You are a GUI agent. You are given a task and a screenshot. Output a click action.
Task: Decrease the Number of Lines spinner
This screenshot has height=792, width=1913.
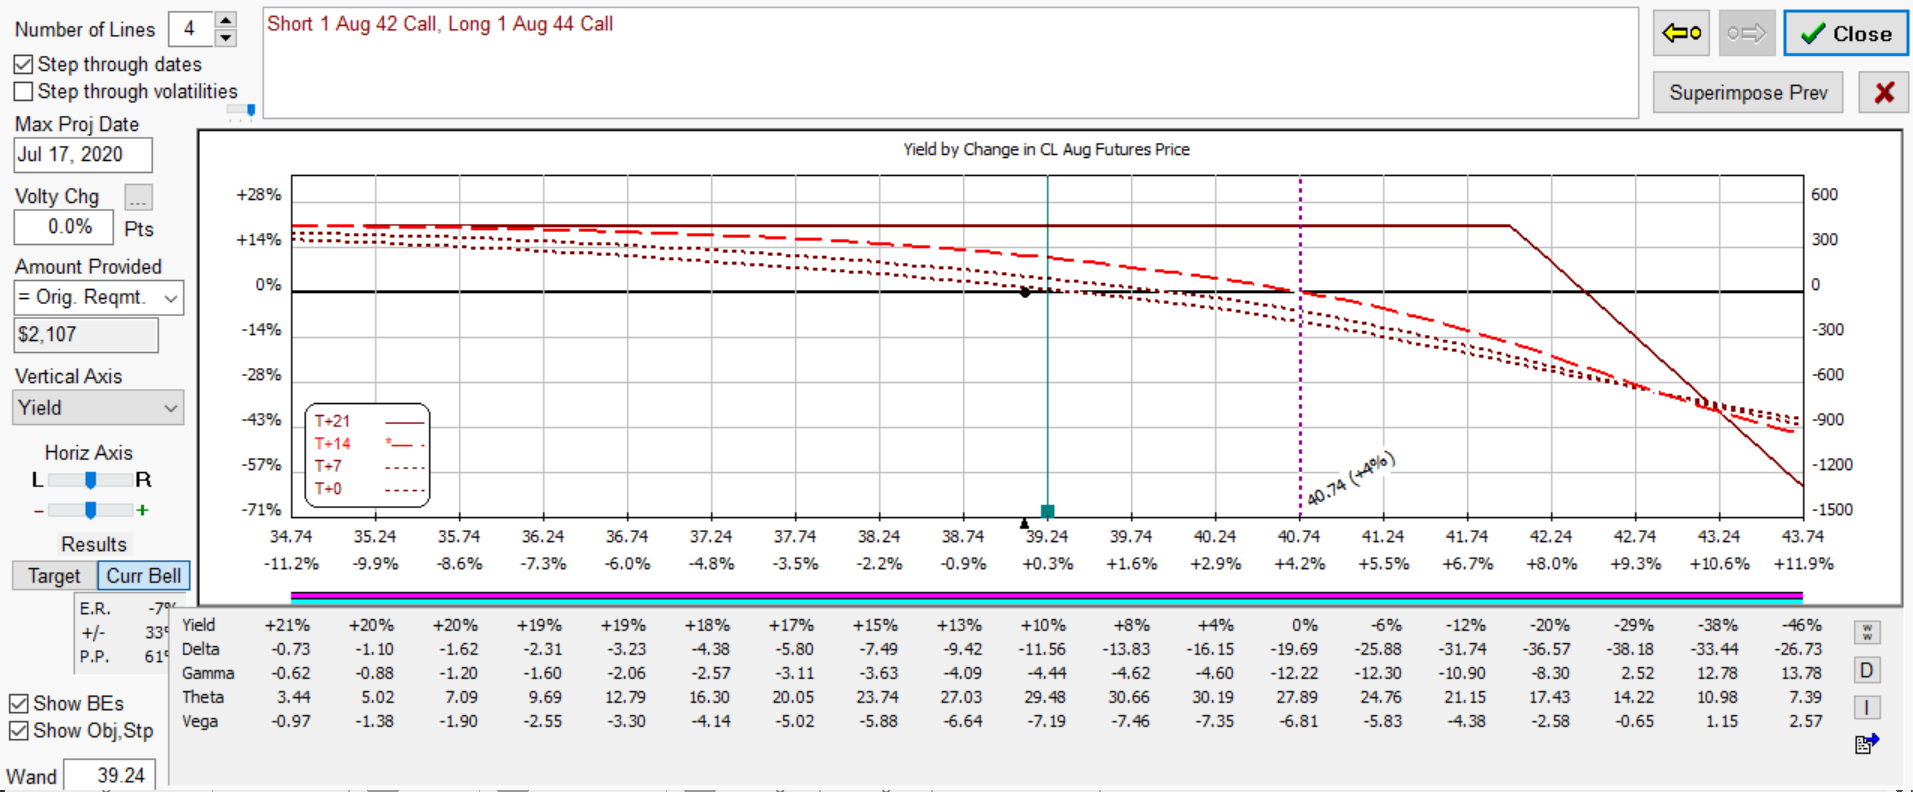[x=226, y=38]
